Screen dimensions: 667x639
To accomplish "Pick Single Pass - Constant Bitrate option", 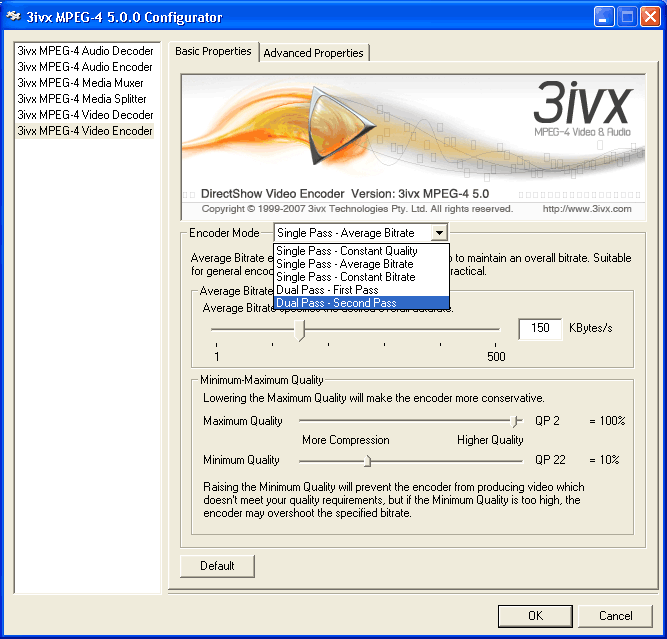I will coord(361,277).
